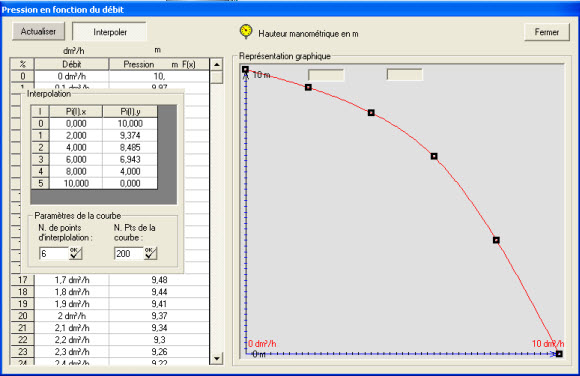Click the yellow manometer gauge icon
This screenshot has width=580, height=376.
point(246,31)
